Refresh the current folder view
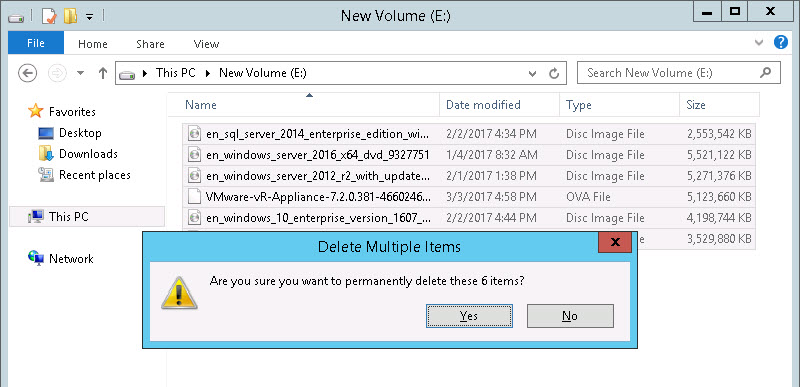 [554, 73]
